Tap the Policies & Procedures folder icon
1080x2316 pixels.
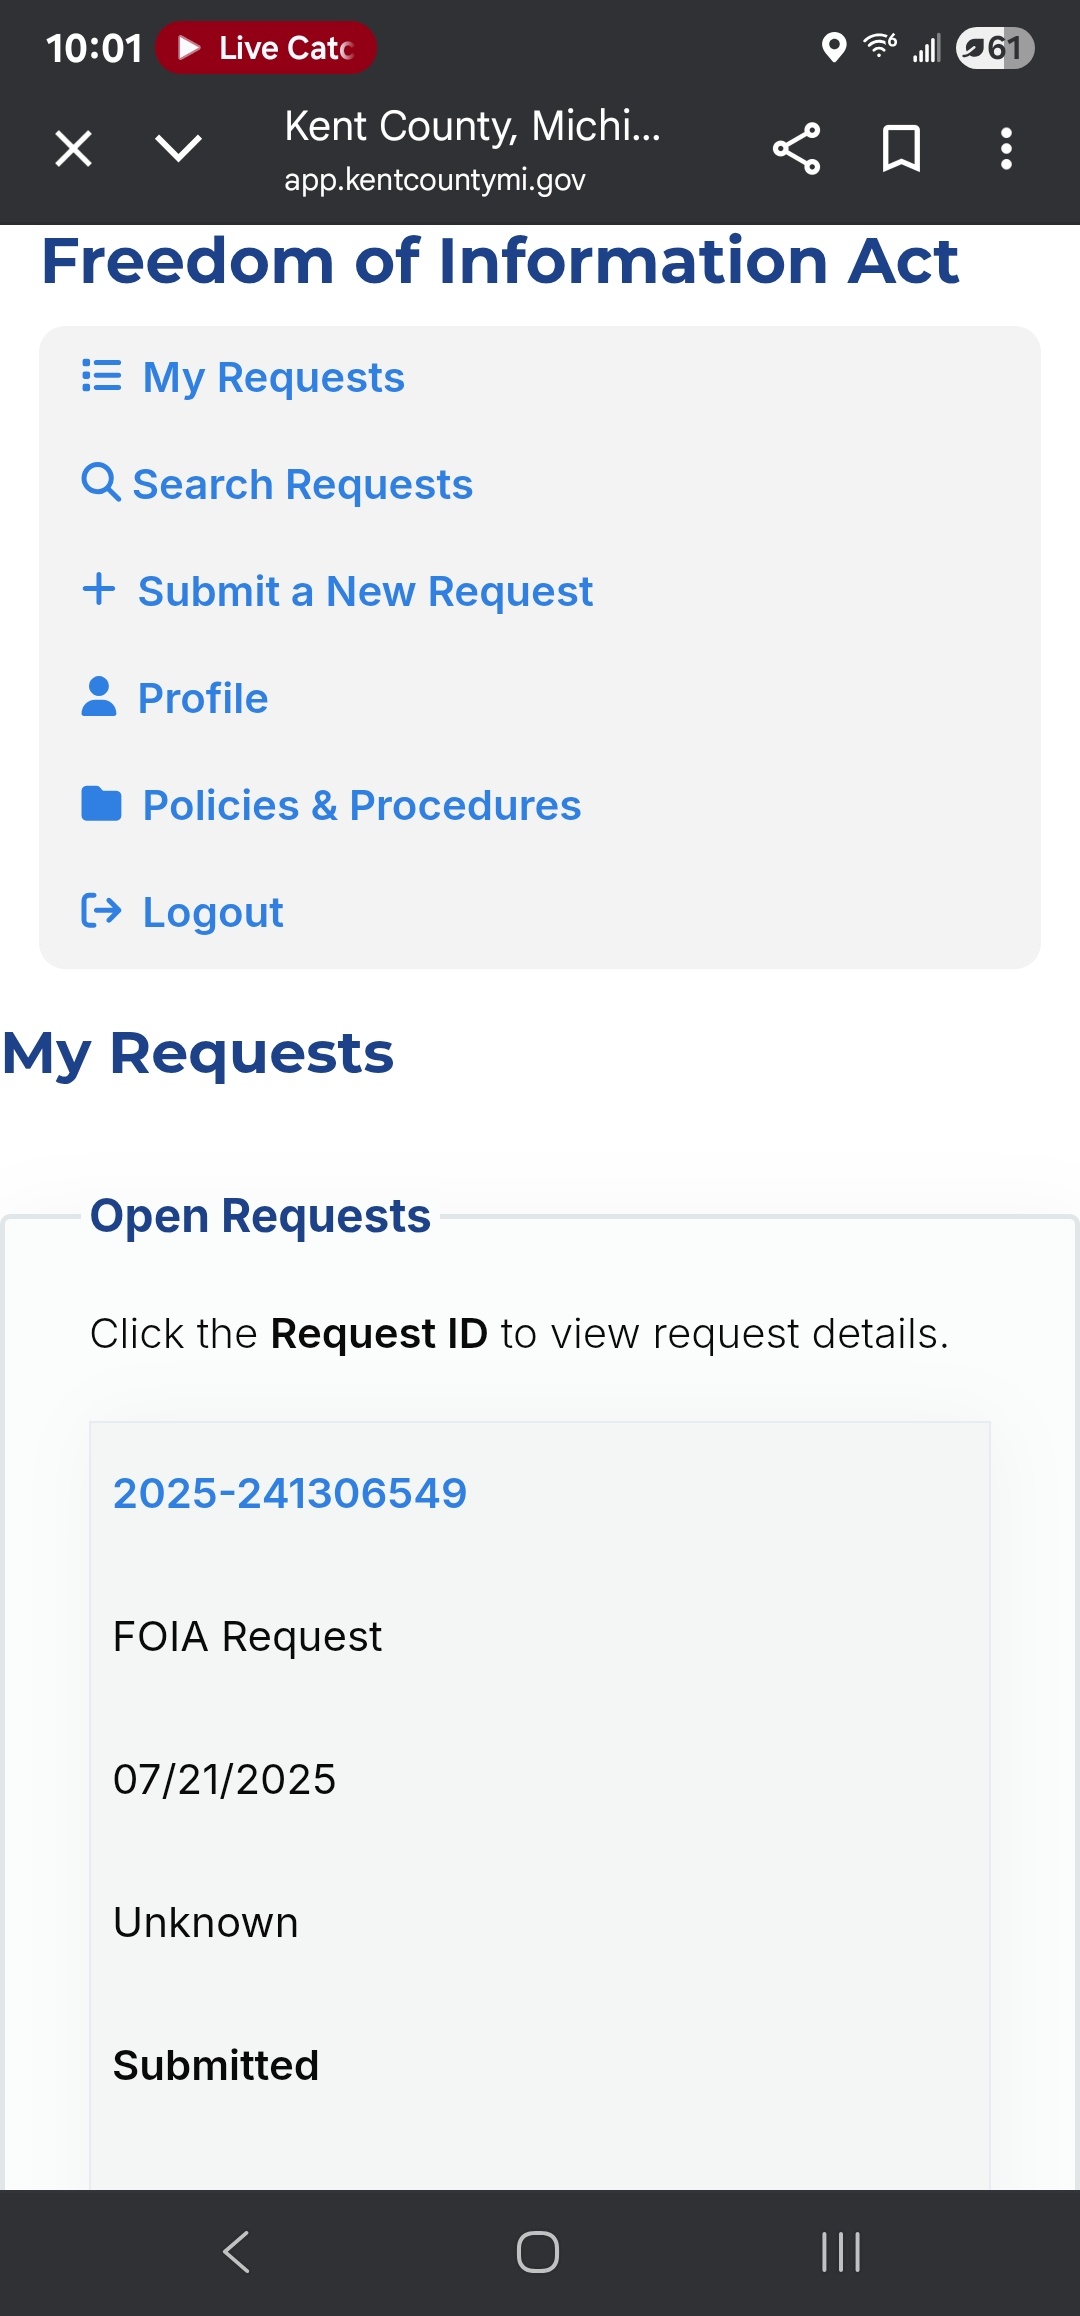pos(101,803)
